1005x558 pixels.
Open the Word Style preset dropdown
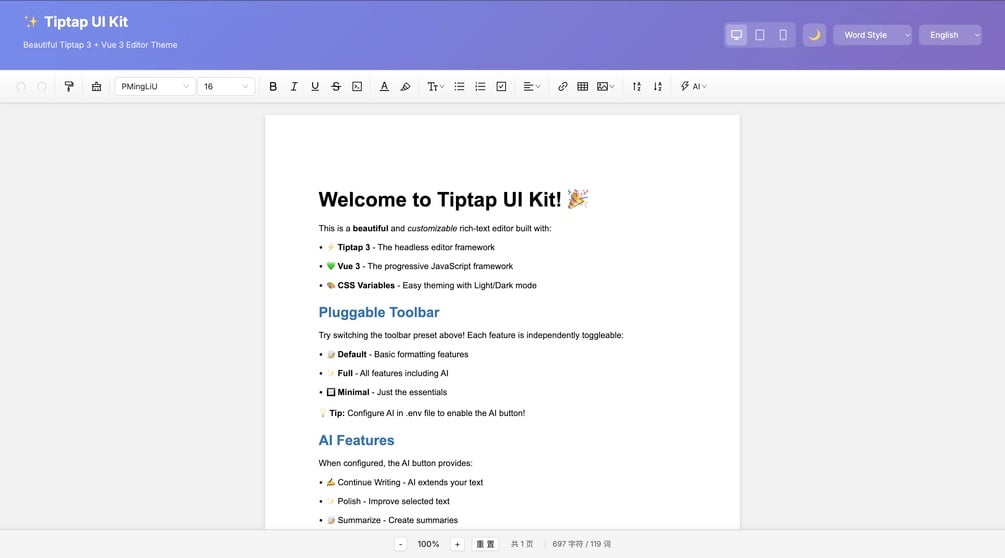click(872, 35)
